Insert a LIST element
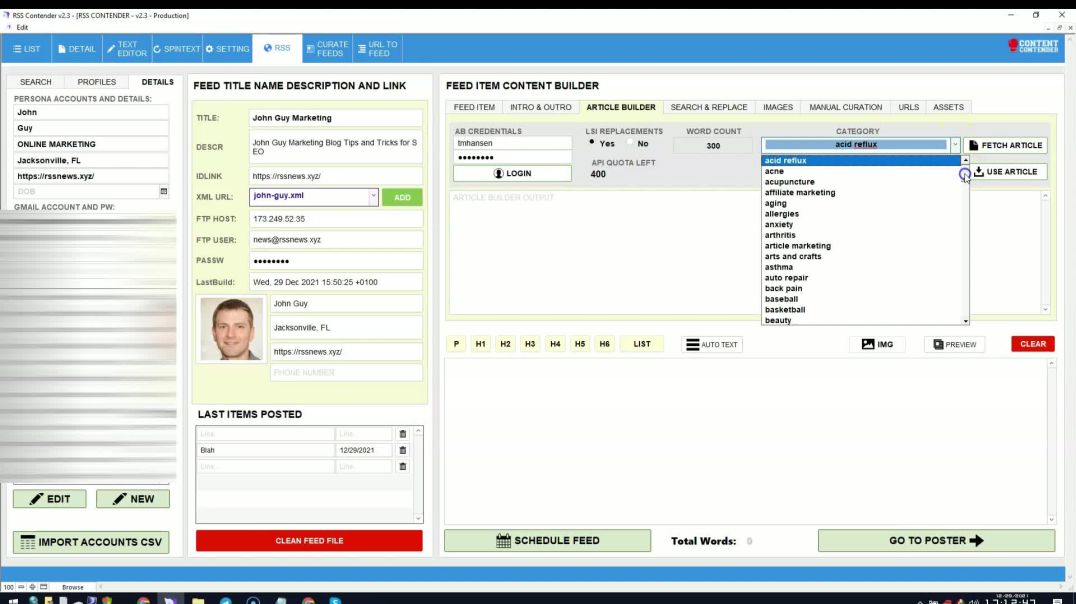 [x=642, y=344]
